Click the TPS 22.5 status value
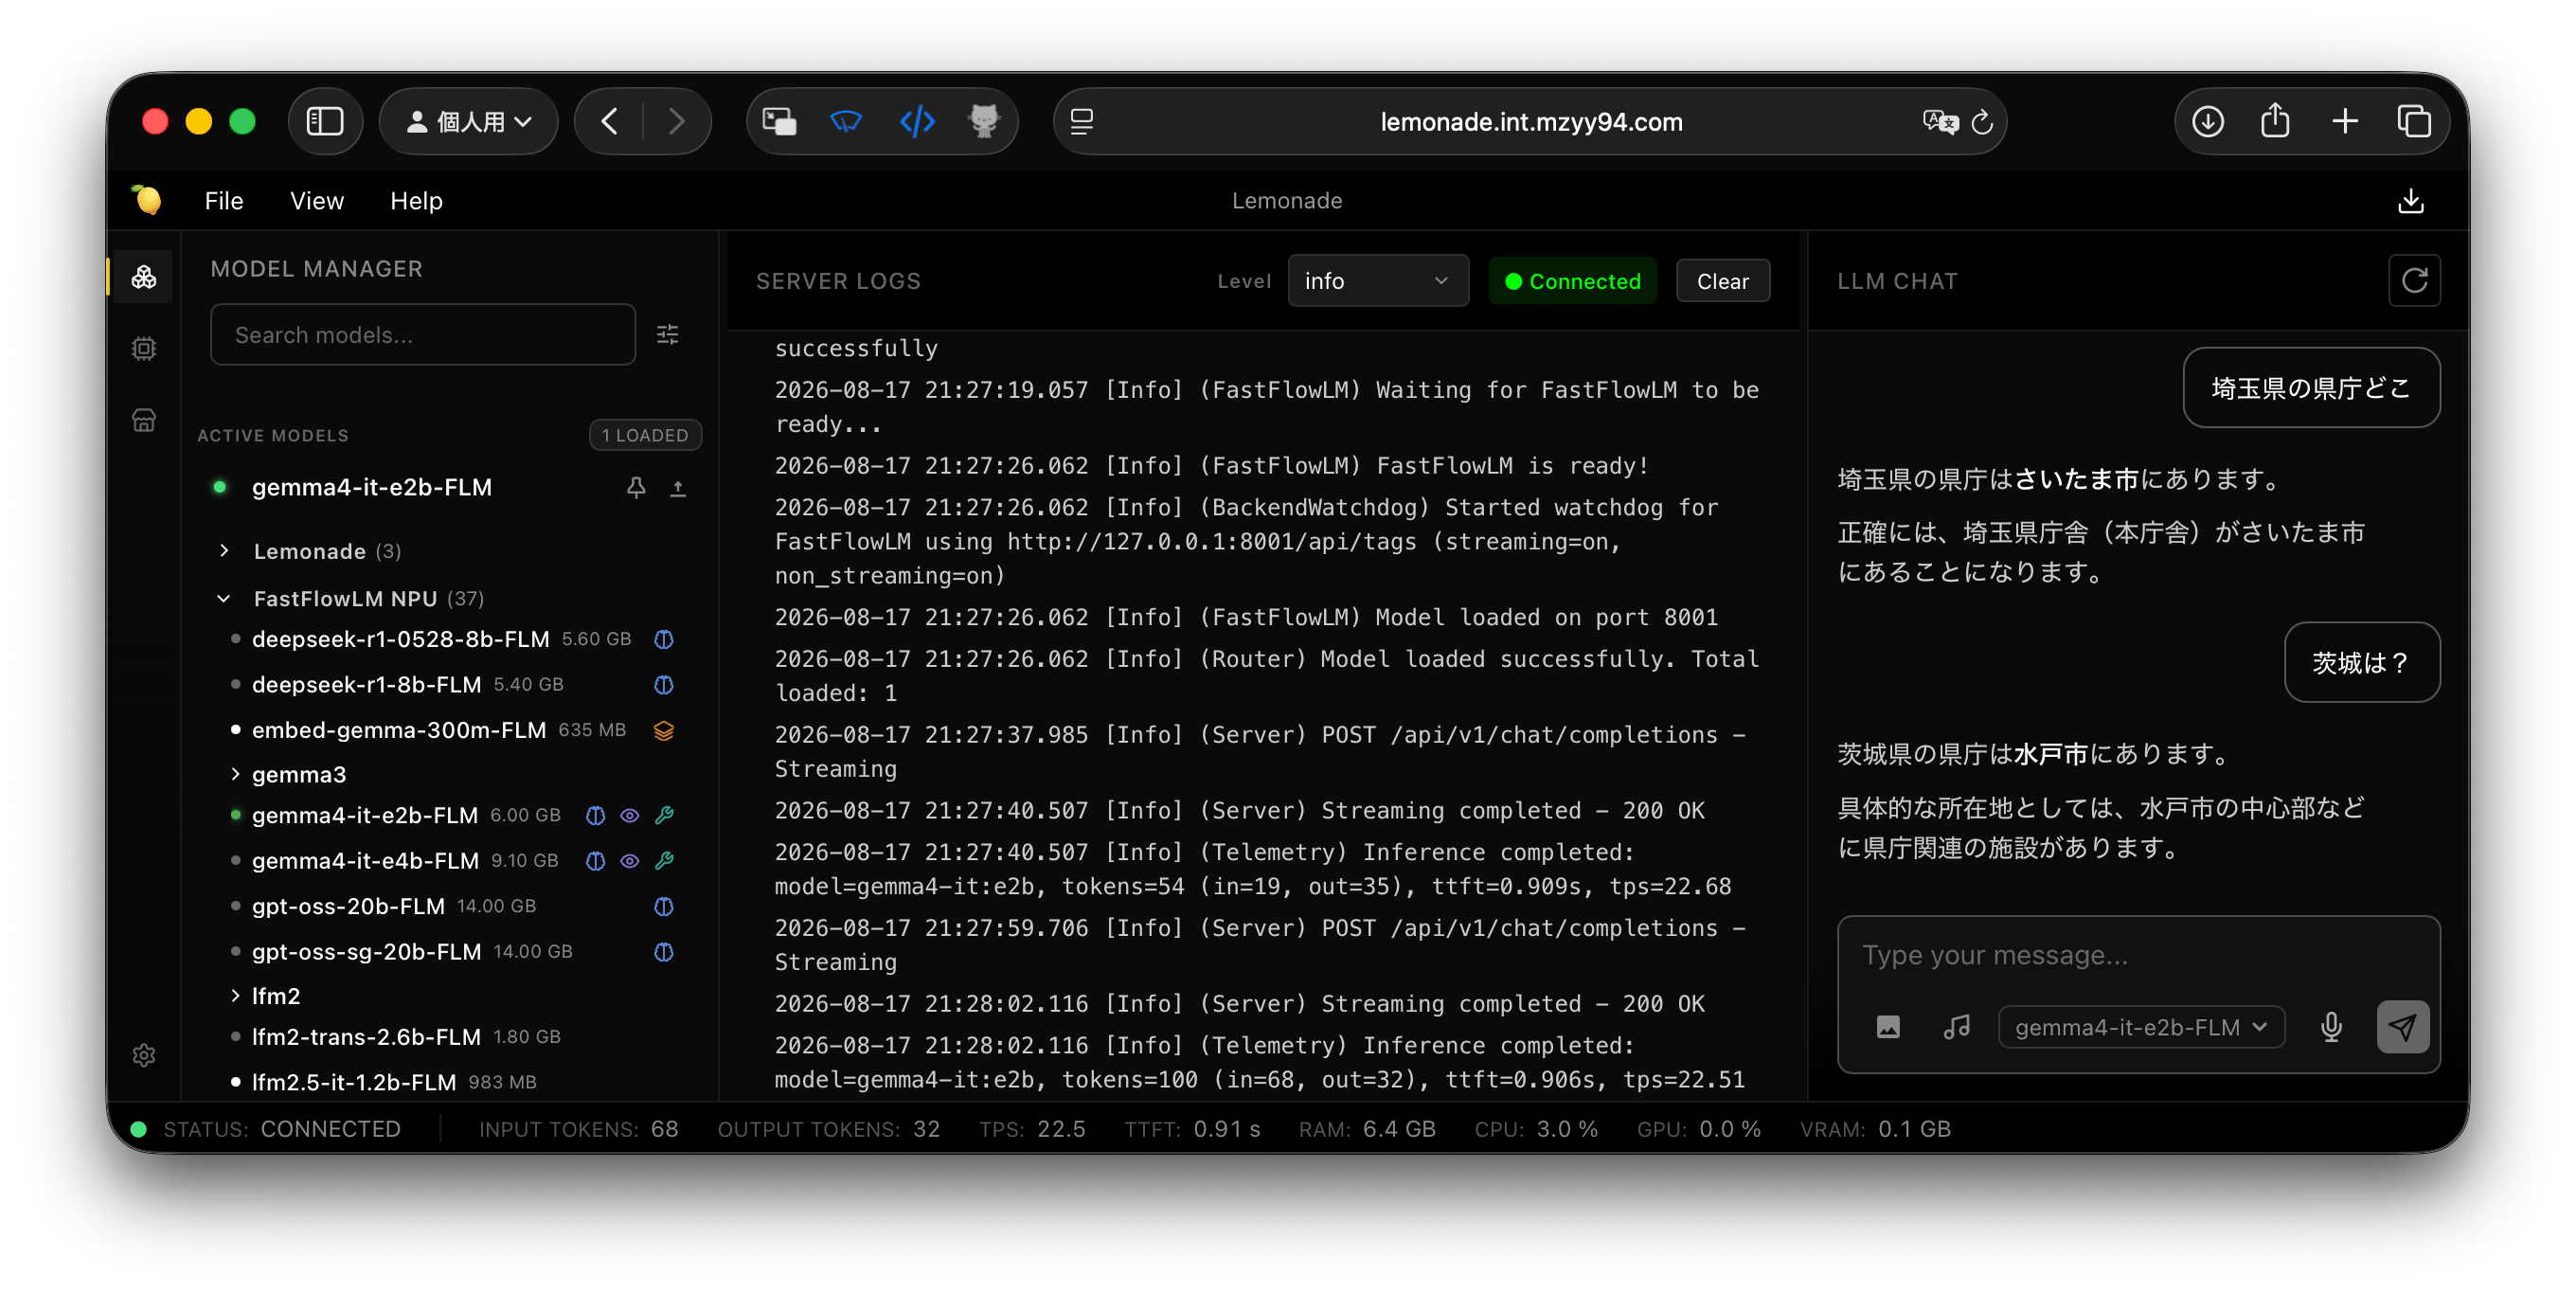Viewport: 2576px width, 1294px height. (x=1032, y=1129)
